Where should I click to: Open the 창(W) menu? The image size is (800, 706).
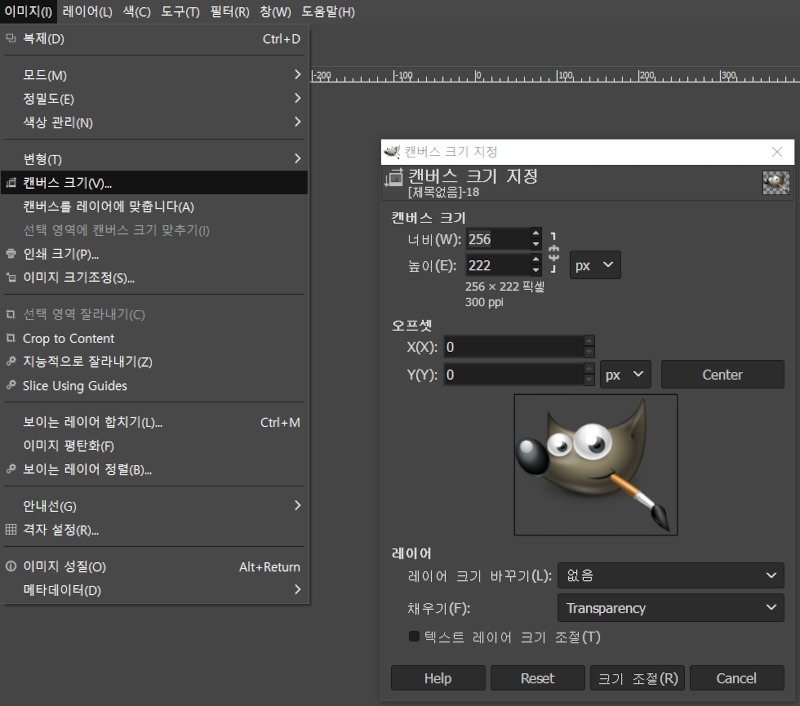(x=275, y=11)
